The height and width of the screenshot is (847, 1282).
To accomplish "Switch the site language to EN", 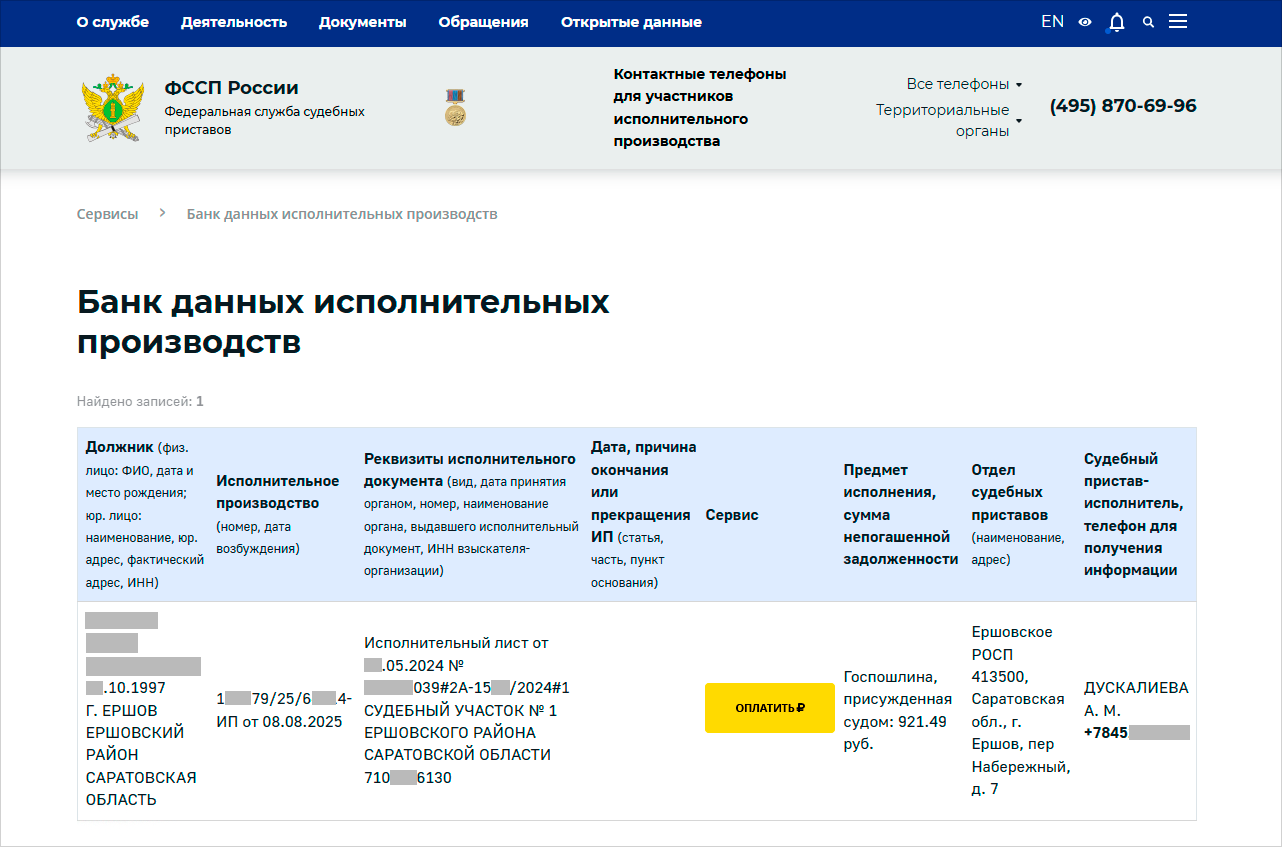I will pos(1052,21).
